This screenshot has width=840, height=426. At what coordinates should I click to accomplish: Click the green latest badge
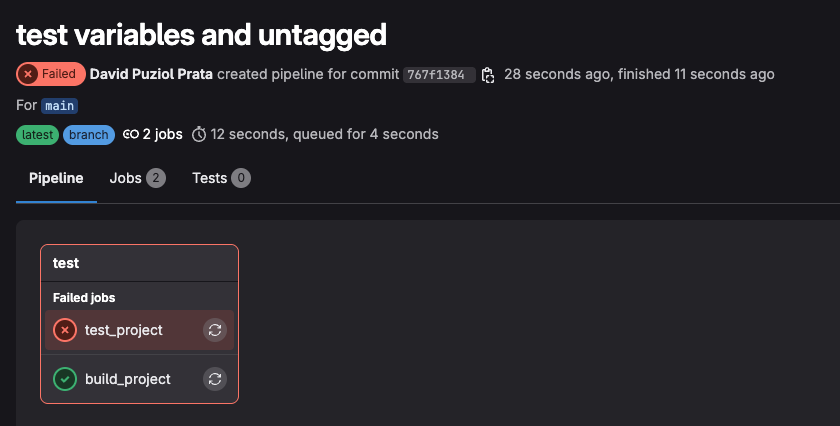click(x=38, y=134)
